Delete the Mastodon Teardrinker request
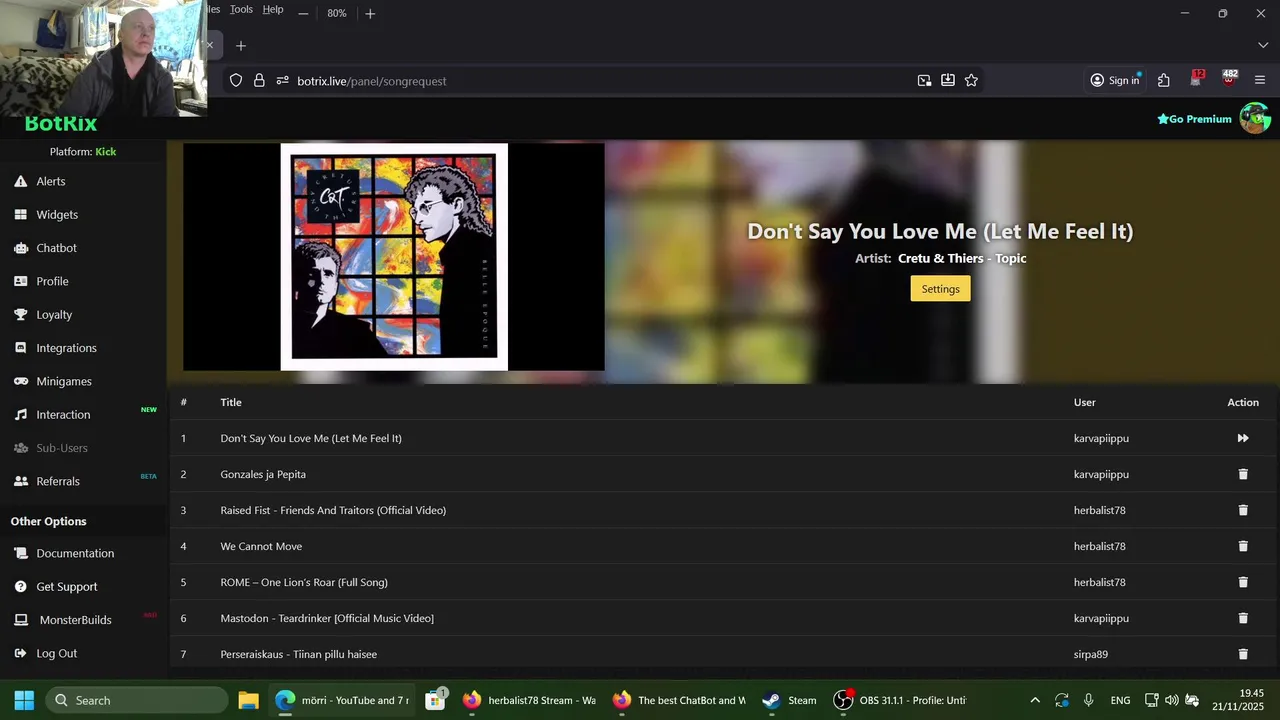This screenshot has width=1280, height=720. pyautogui.click(x=1243, y=618)
